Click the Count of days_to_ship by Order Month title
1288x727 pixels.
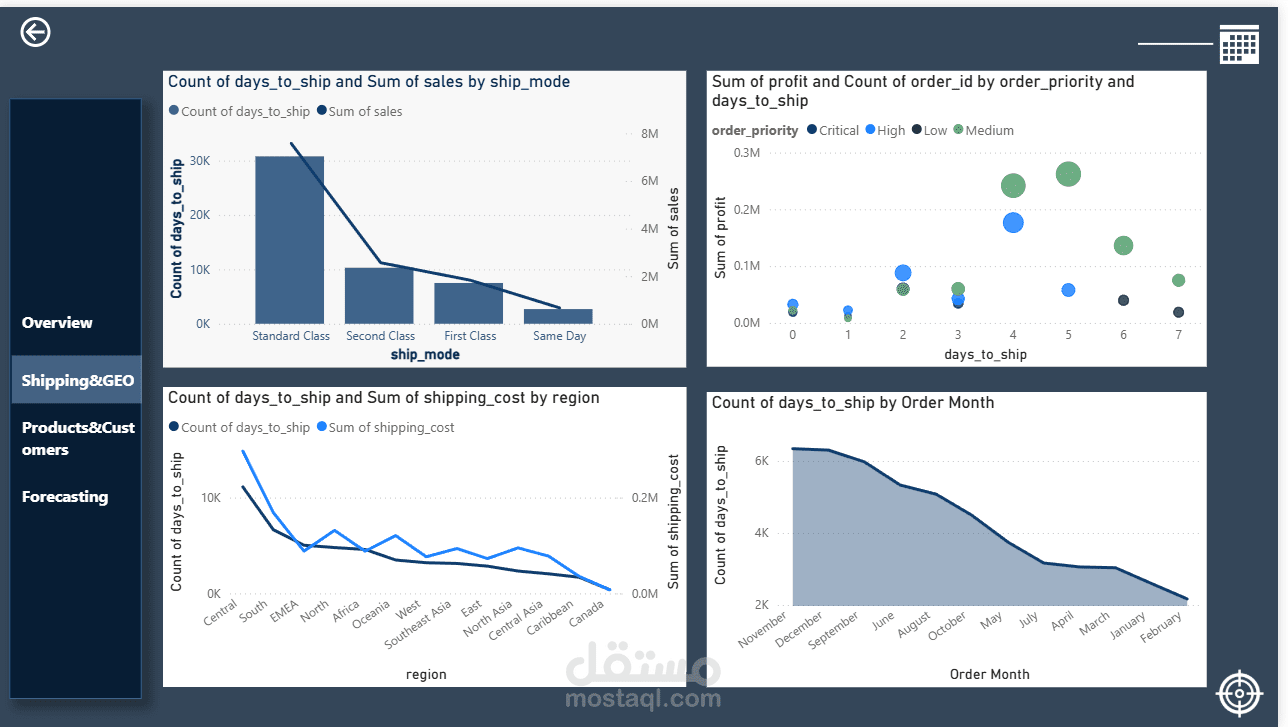(853, 402)
